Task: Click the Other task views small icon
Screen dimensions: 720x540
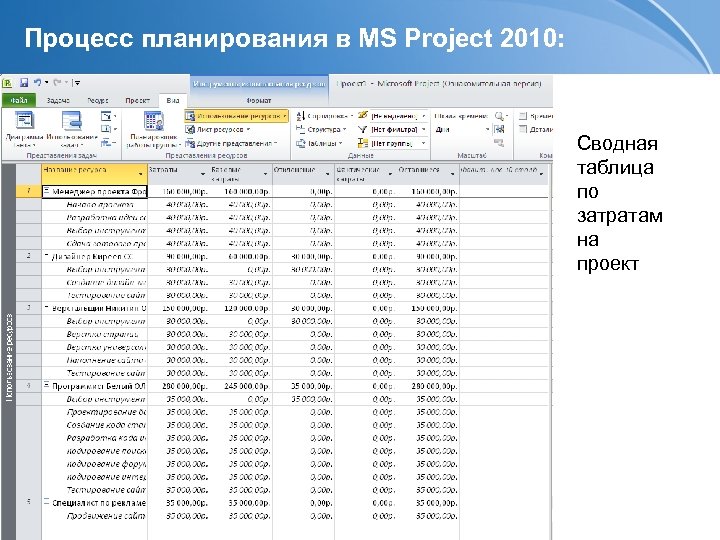Action: (108, 143)
